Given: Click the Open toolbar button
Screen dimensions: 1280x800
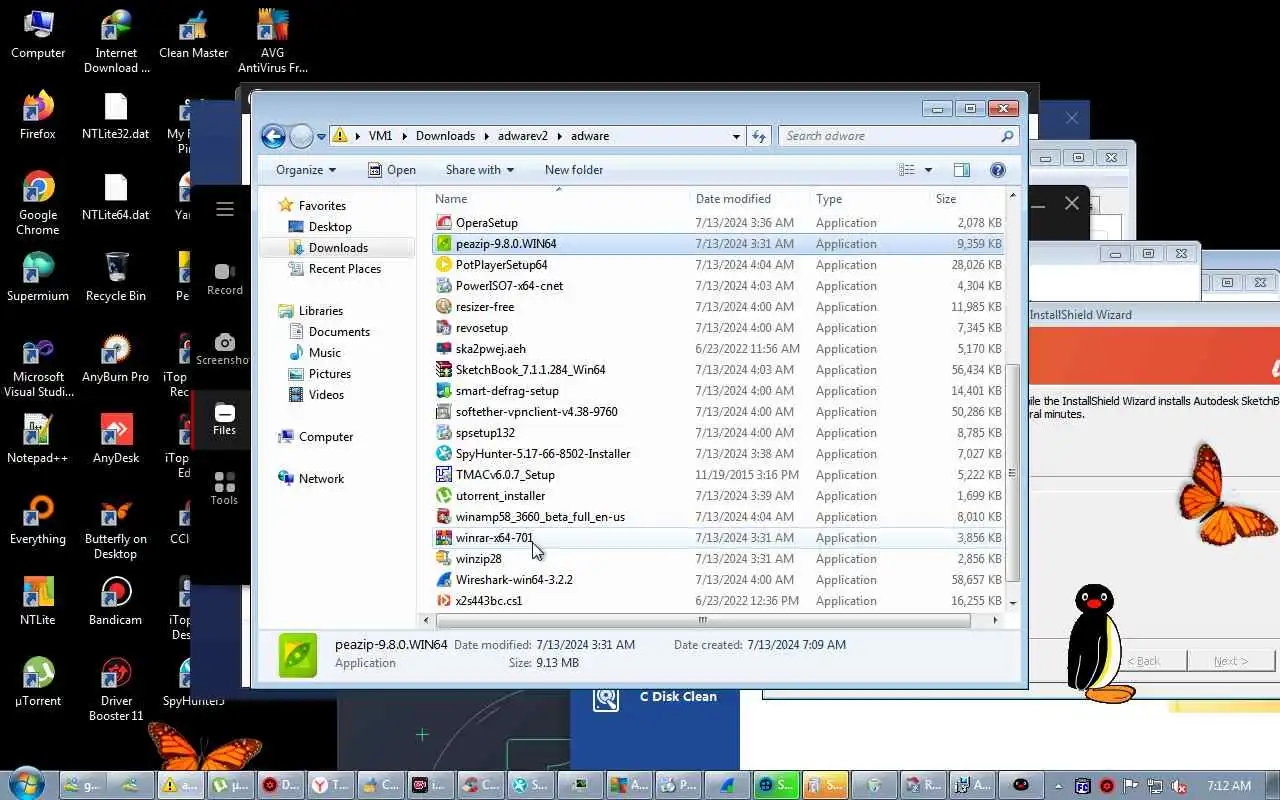Looking at the screenshot, I should pos(392,170).
